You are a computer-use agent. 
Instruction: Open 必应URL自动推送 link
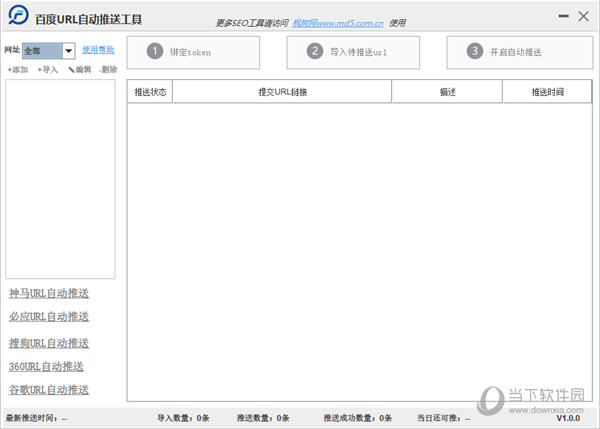tap(49, 316)
